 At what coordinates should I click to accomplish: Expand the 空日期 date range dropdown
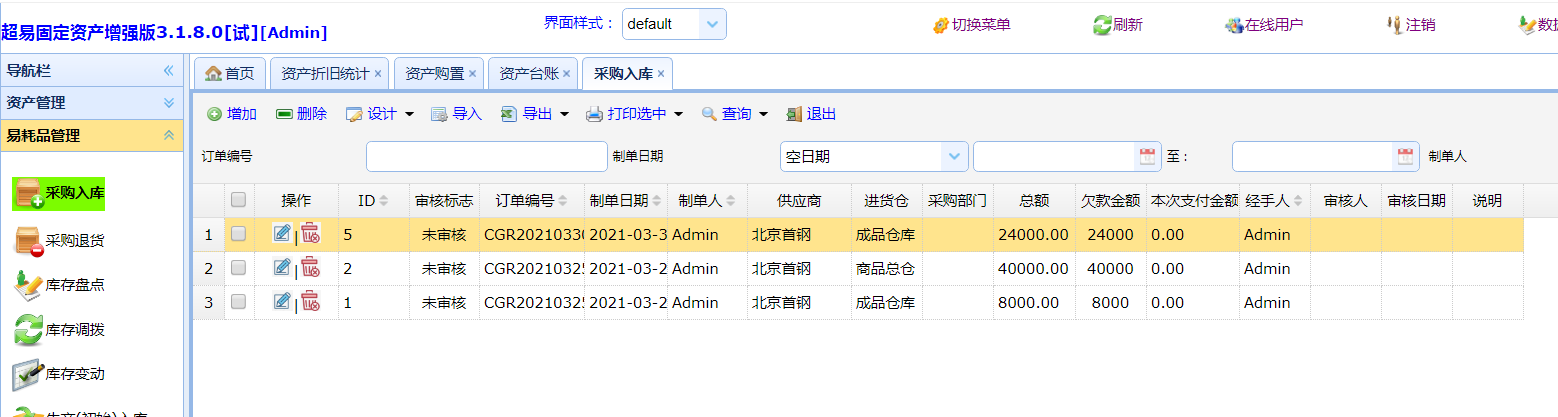point(954,156)
